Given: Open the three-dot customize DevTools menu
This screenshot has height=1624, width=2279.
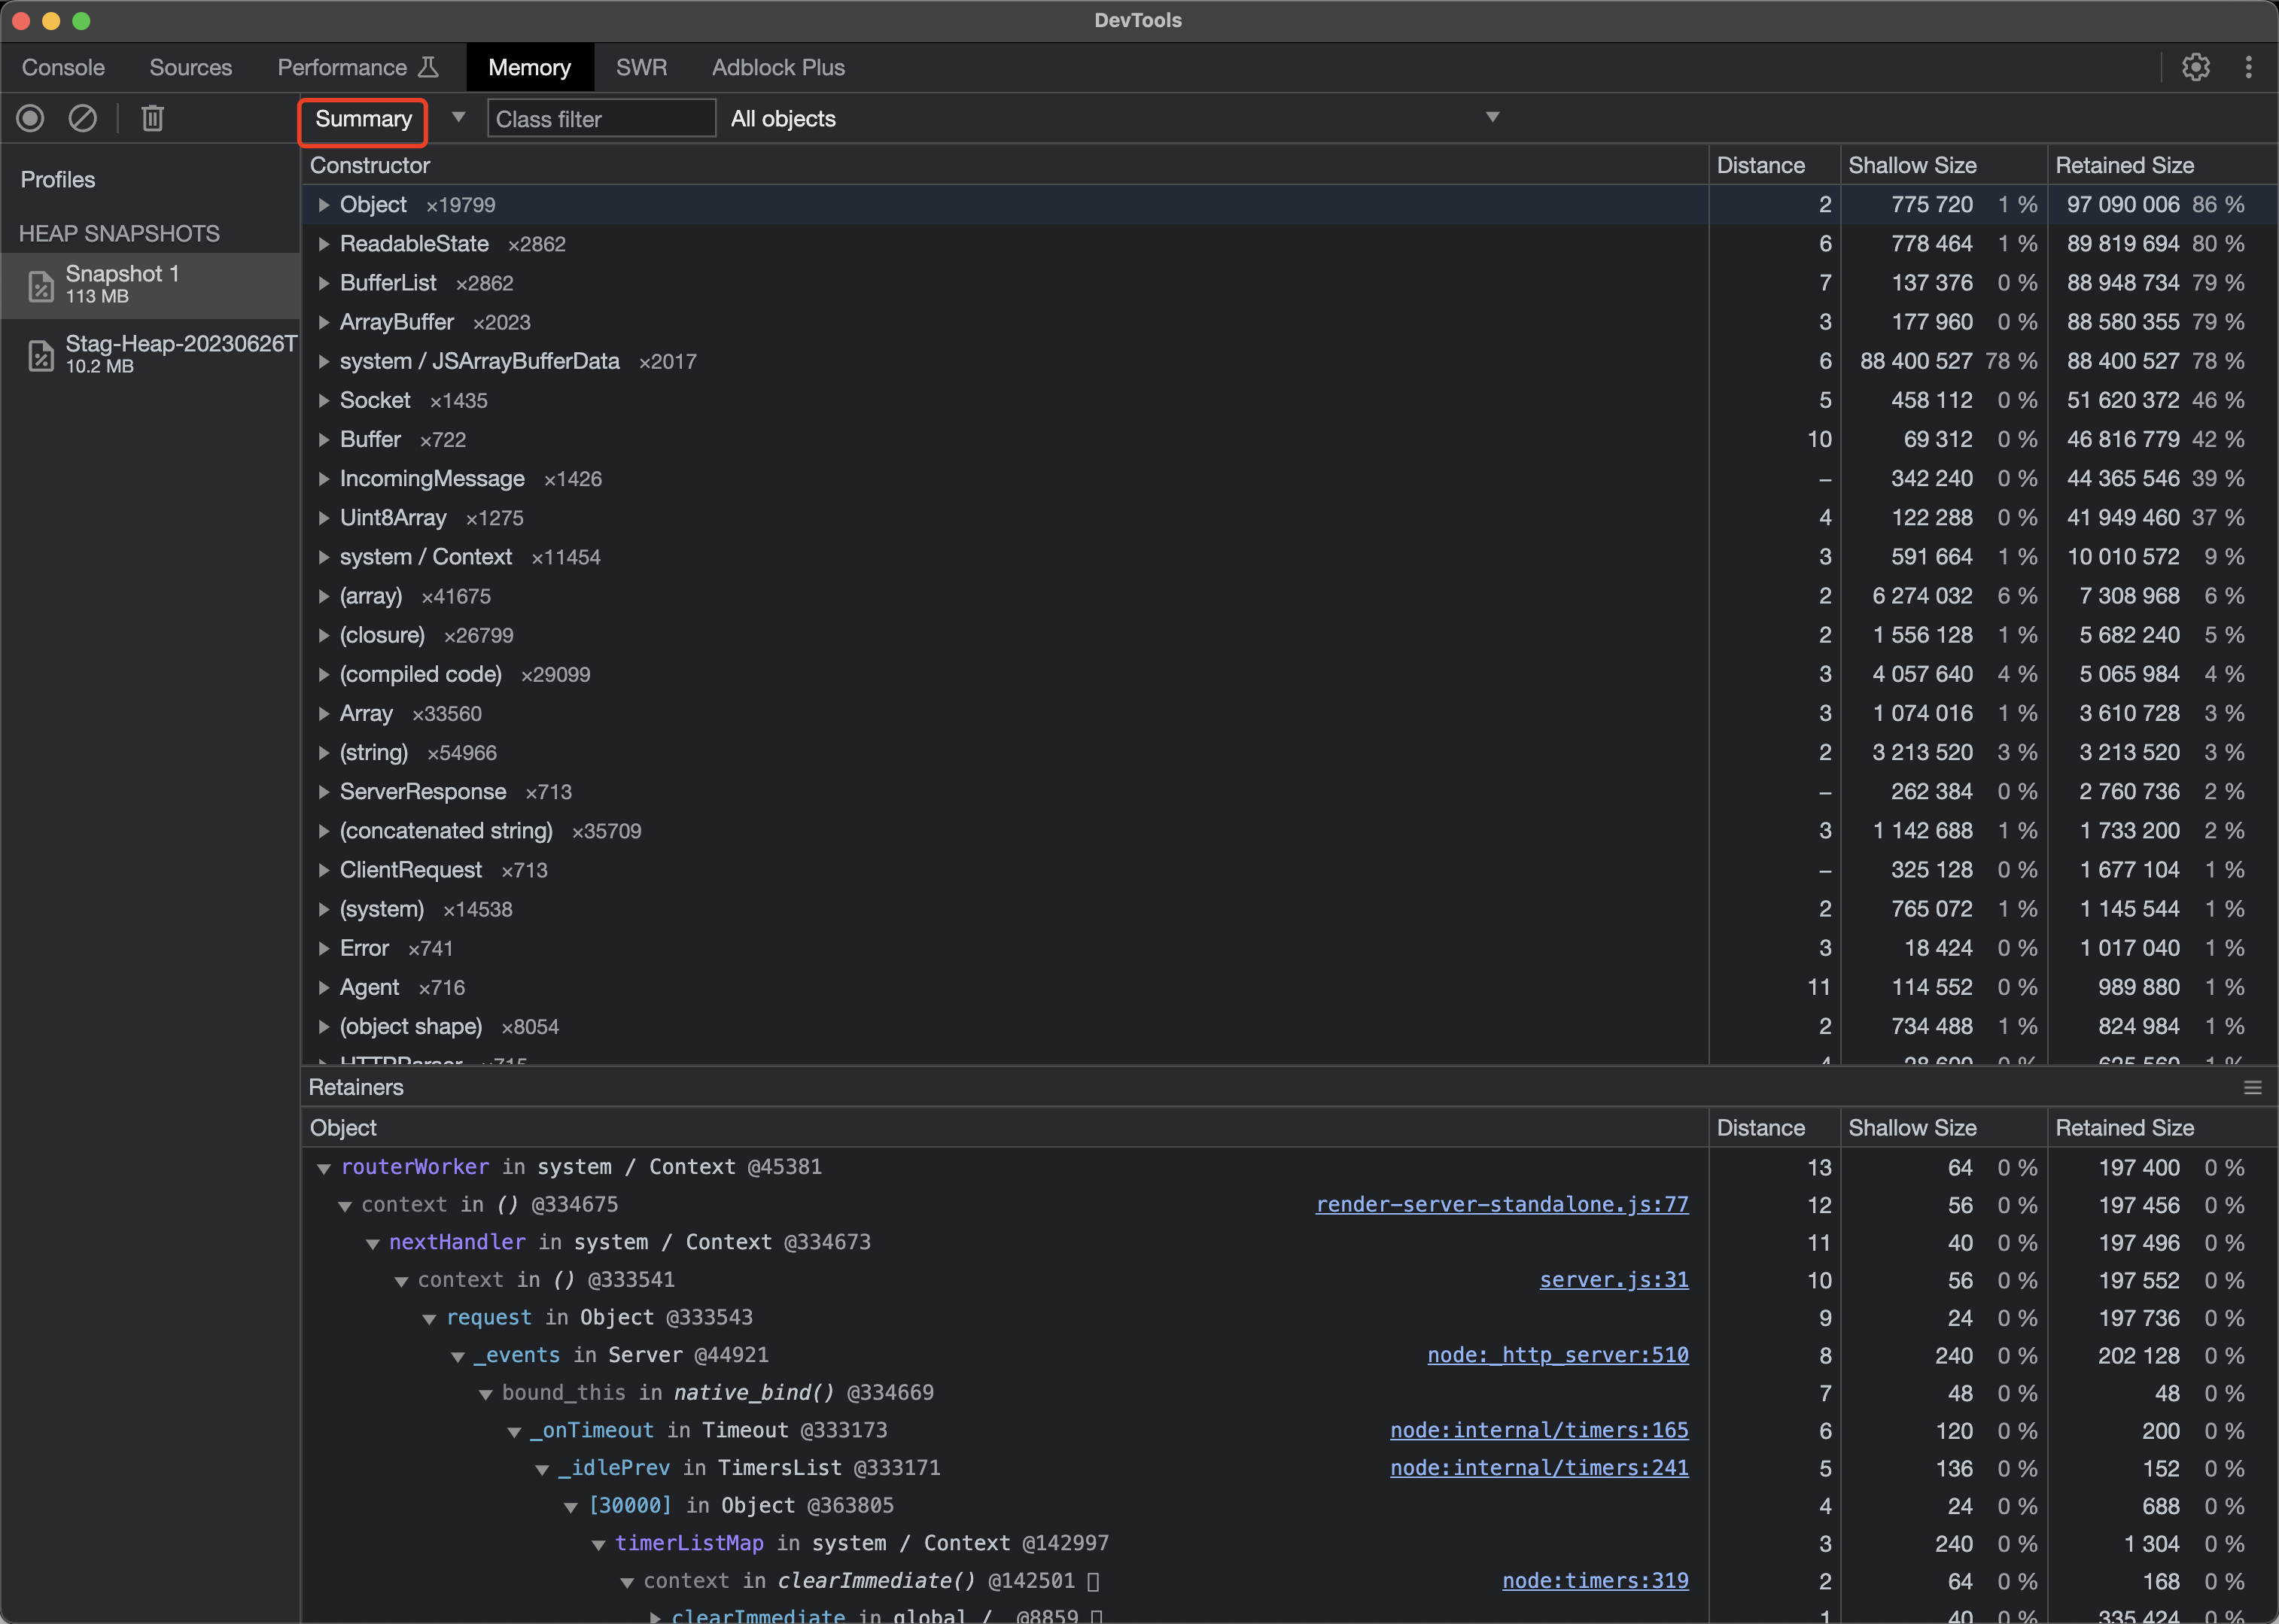Looking at the screenshot, I should [2248, 67].
